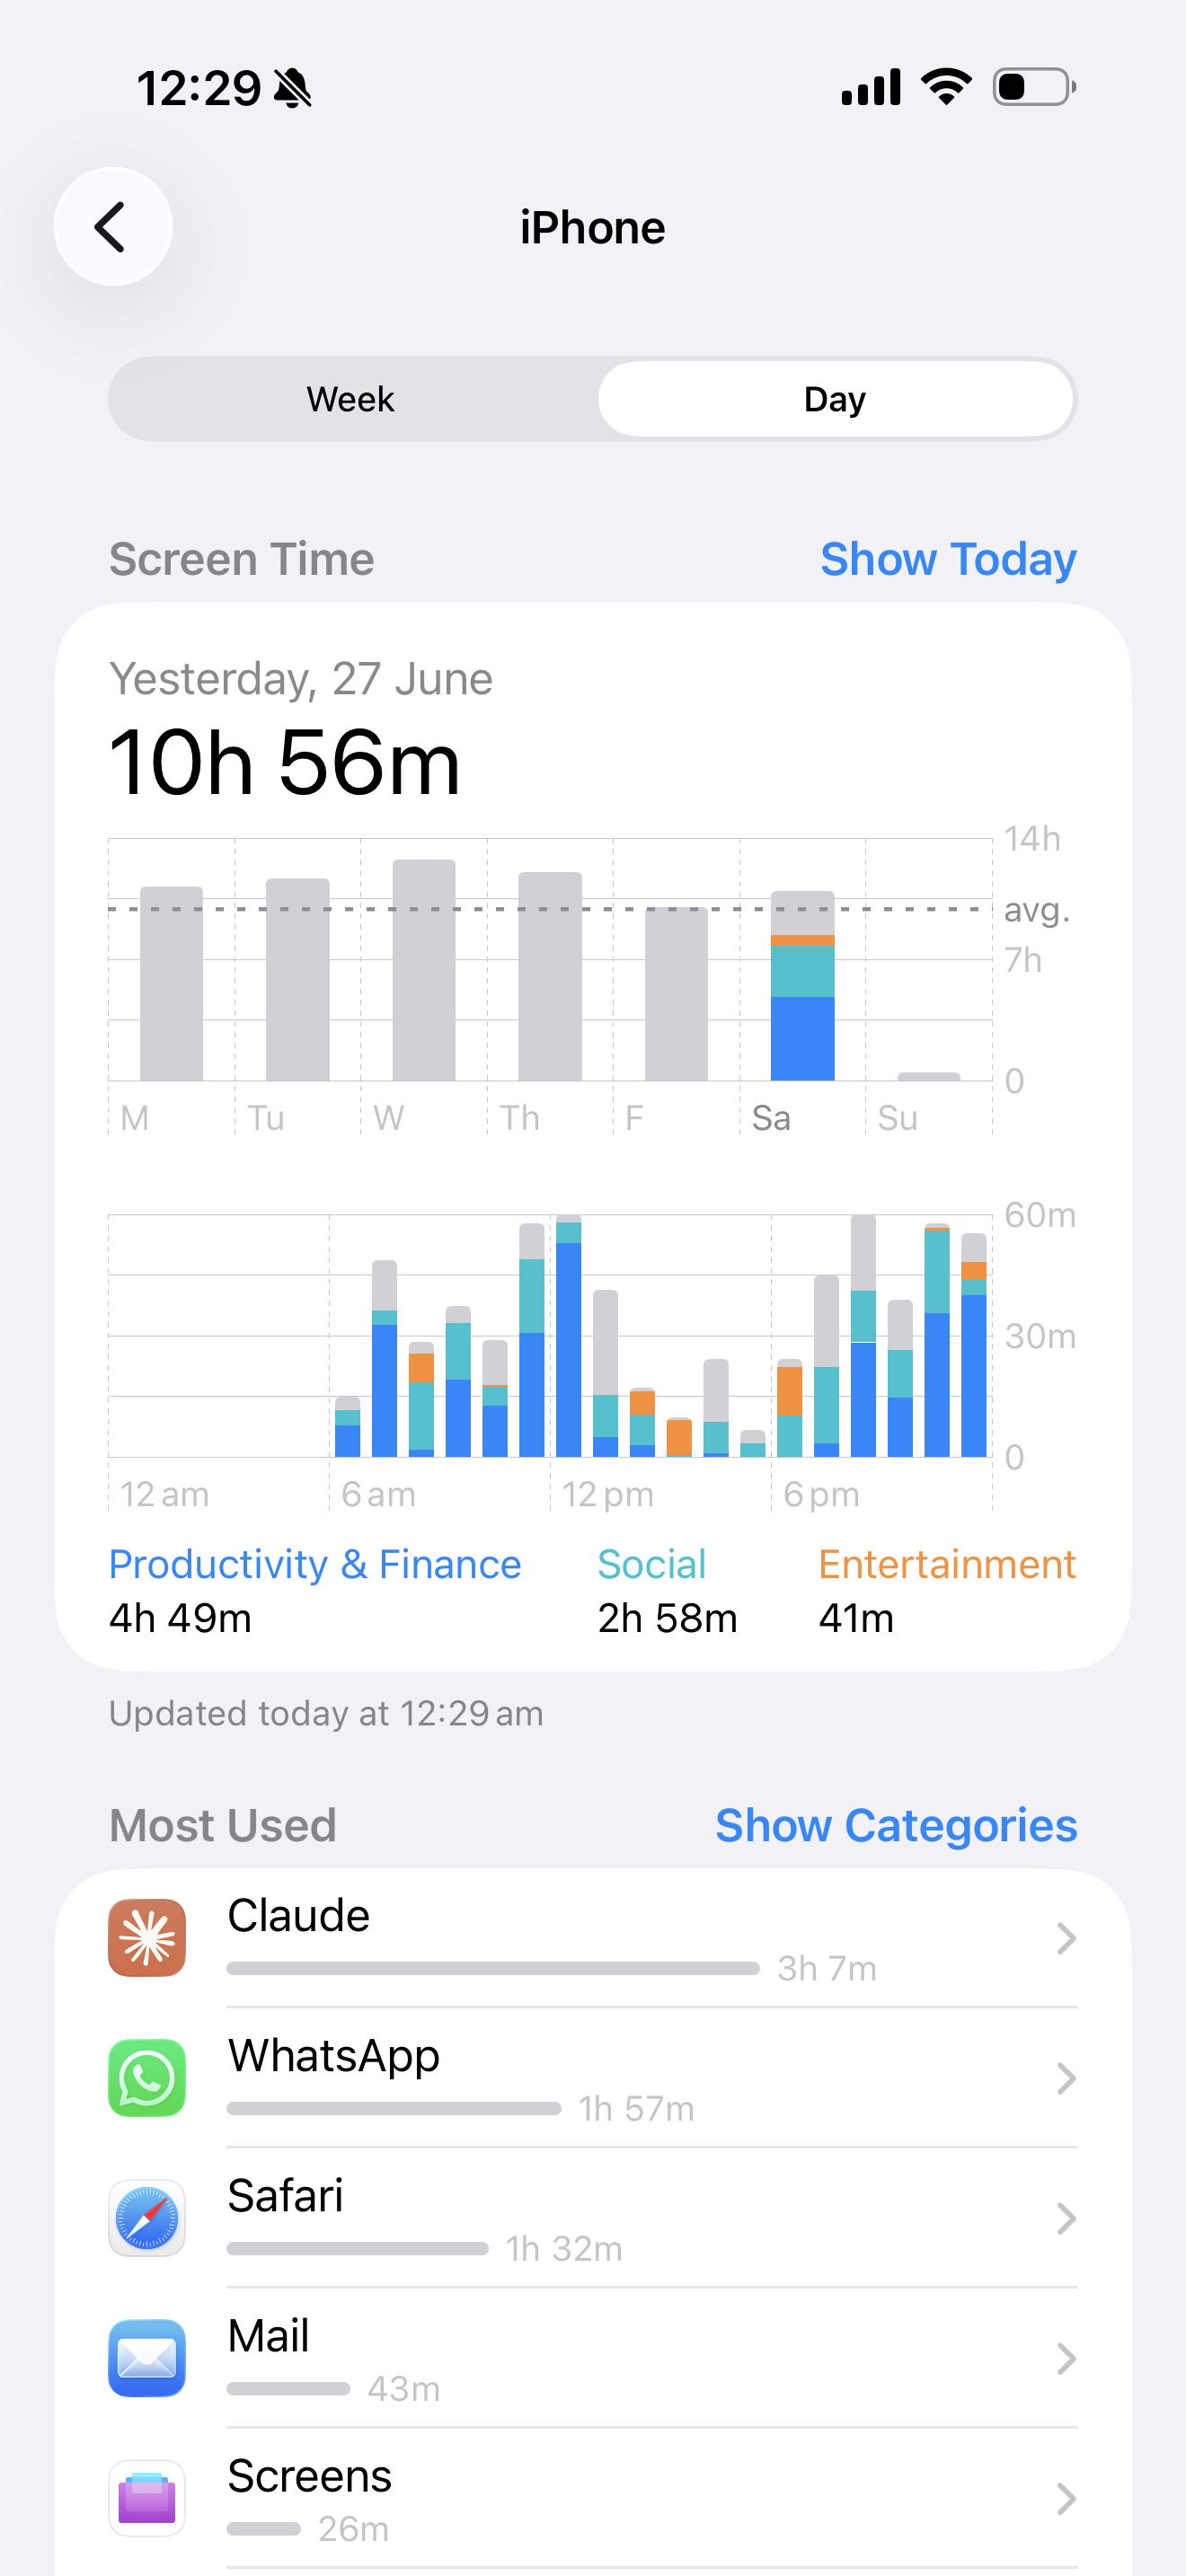Tap the Productivity & Finance category
Viewport: 1186px width, 2576px height.
point(315,1564)
